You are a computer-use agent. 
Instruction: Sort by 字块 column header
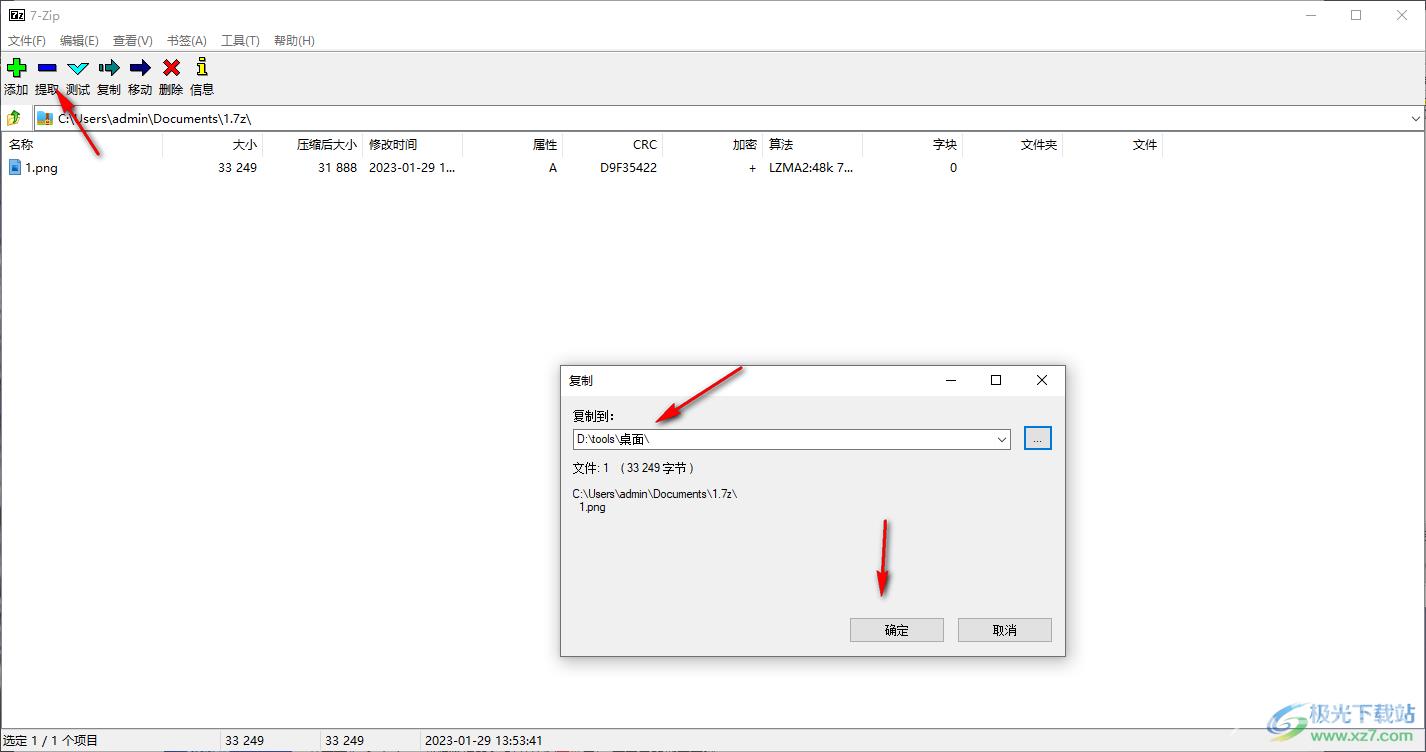(912, 145)
